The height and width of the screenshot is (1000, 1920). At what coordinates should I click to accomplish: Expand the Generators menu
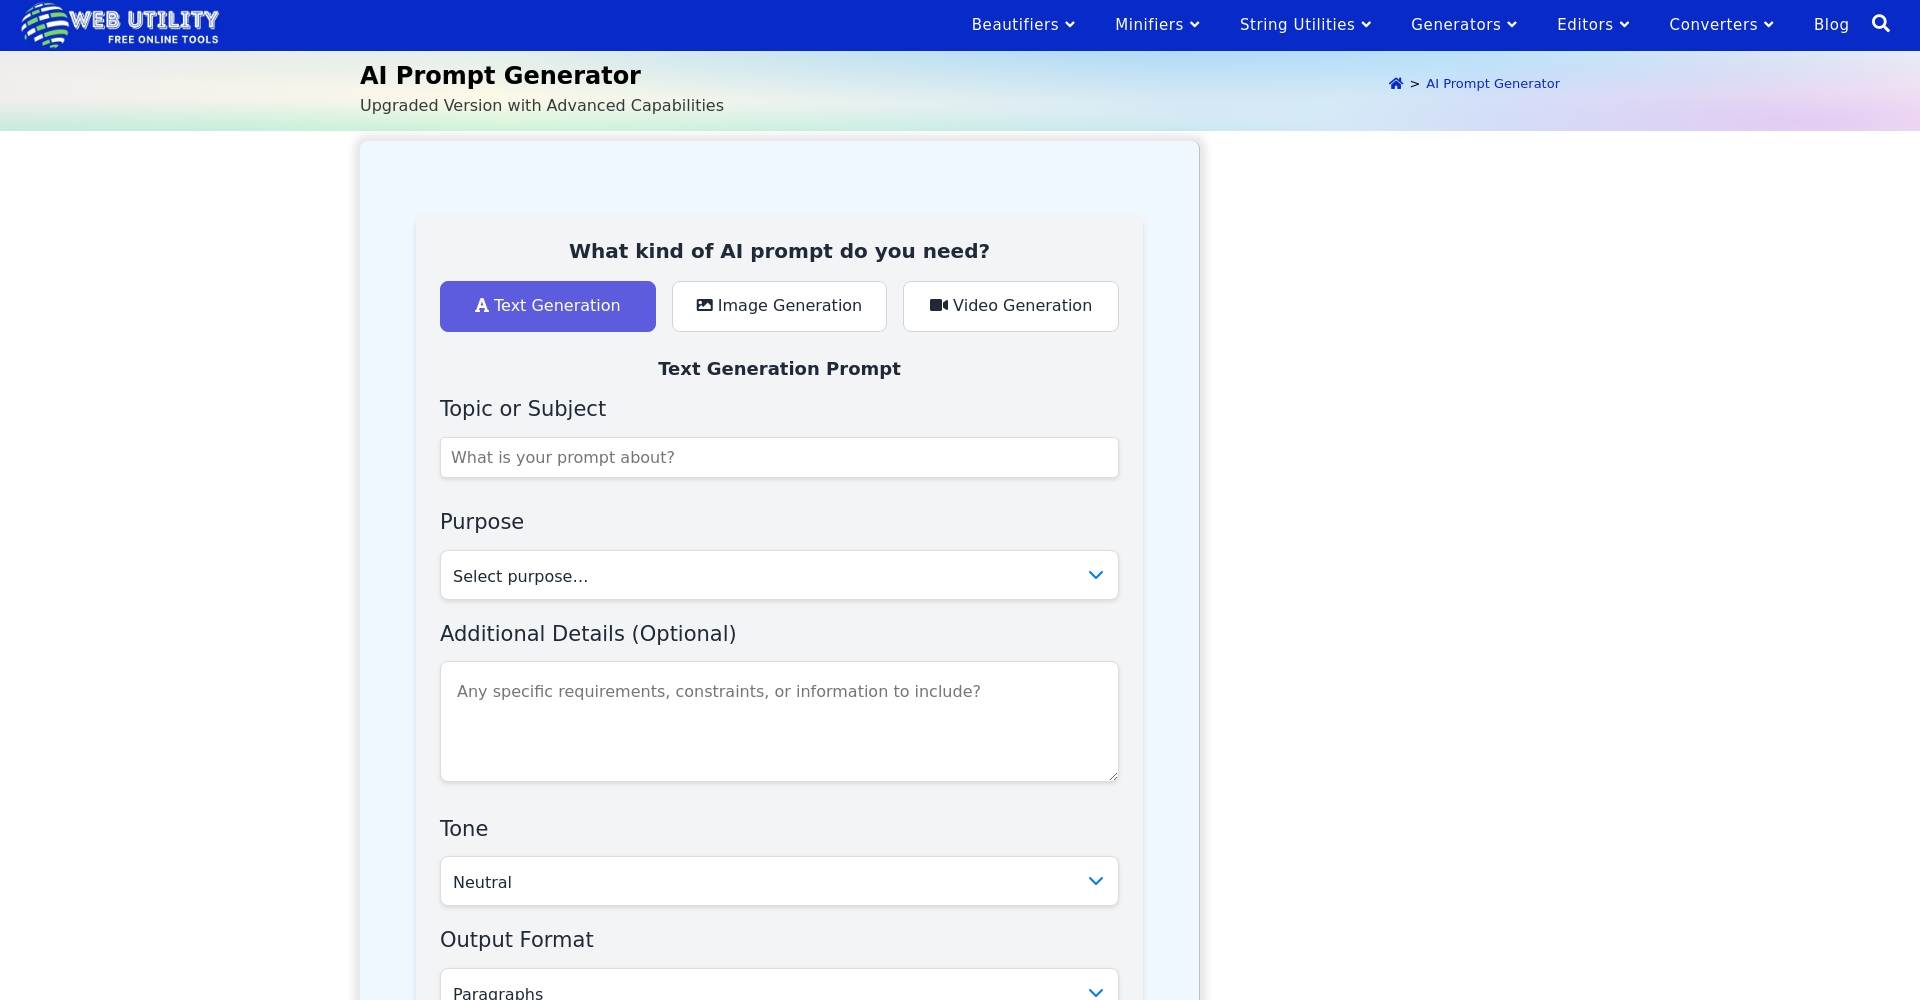tap(1464, 24)
